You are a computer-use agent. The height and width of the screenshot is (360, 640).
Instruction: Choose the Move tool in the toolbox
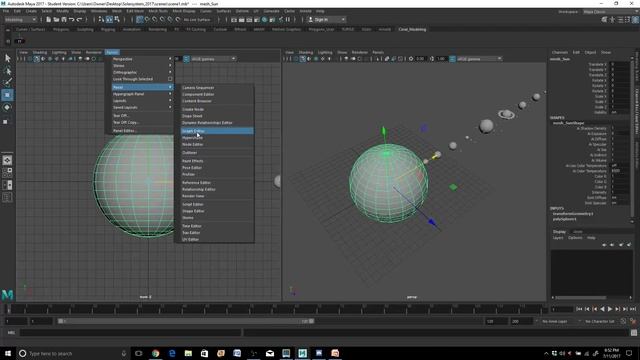pyautogui.click(x=7, y=95)
